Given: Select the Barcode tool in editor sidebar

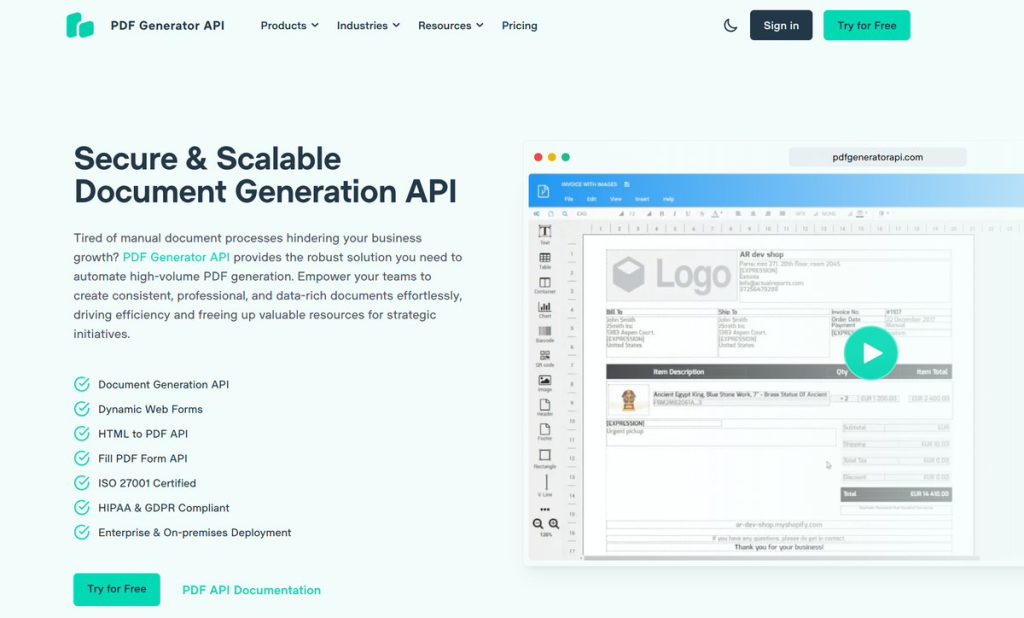Looking at the screenshot, I should pos(545,332).
